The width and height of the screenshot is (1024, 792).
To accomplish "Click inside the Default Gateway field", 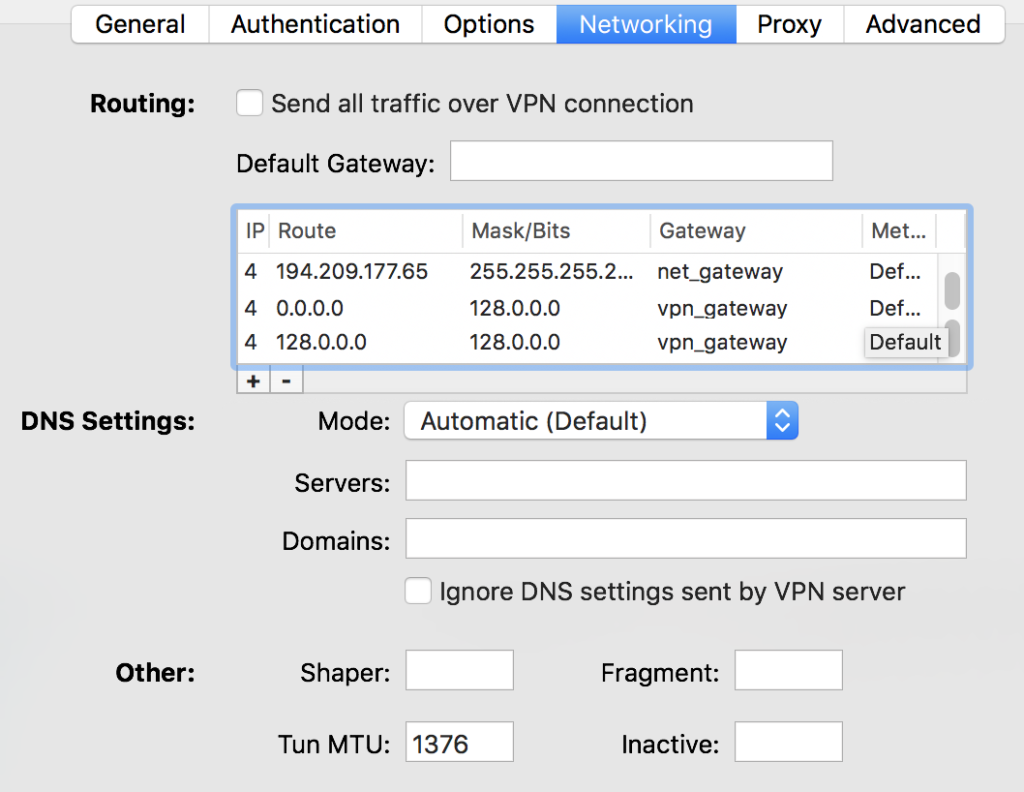I will tap(640, 160).
